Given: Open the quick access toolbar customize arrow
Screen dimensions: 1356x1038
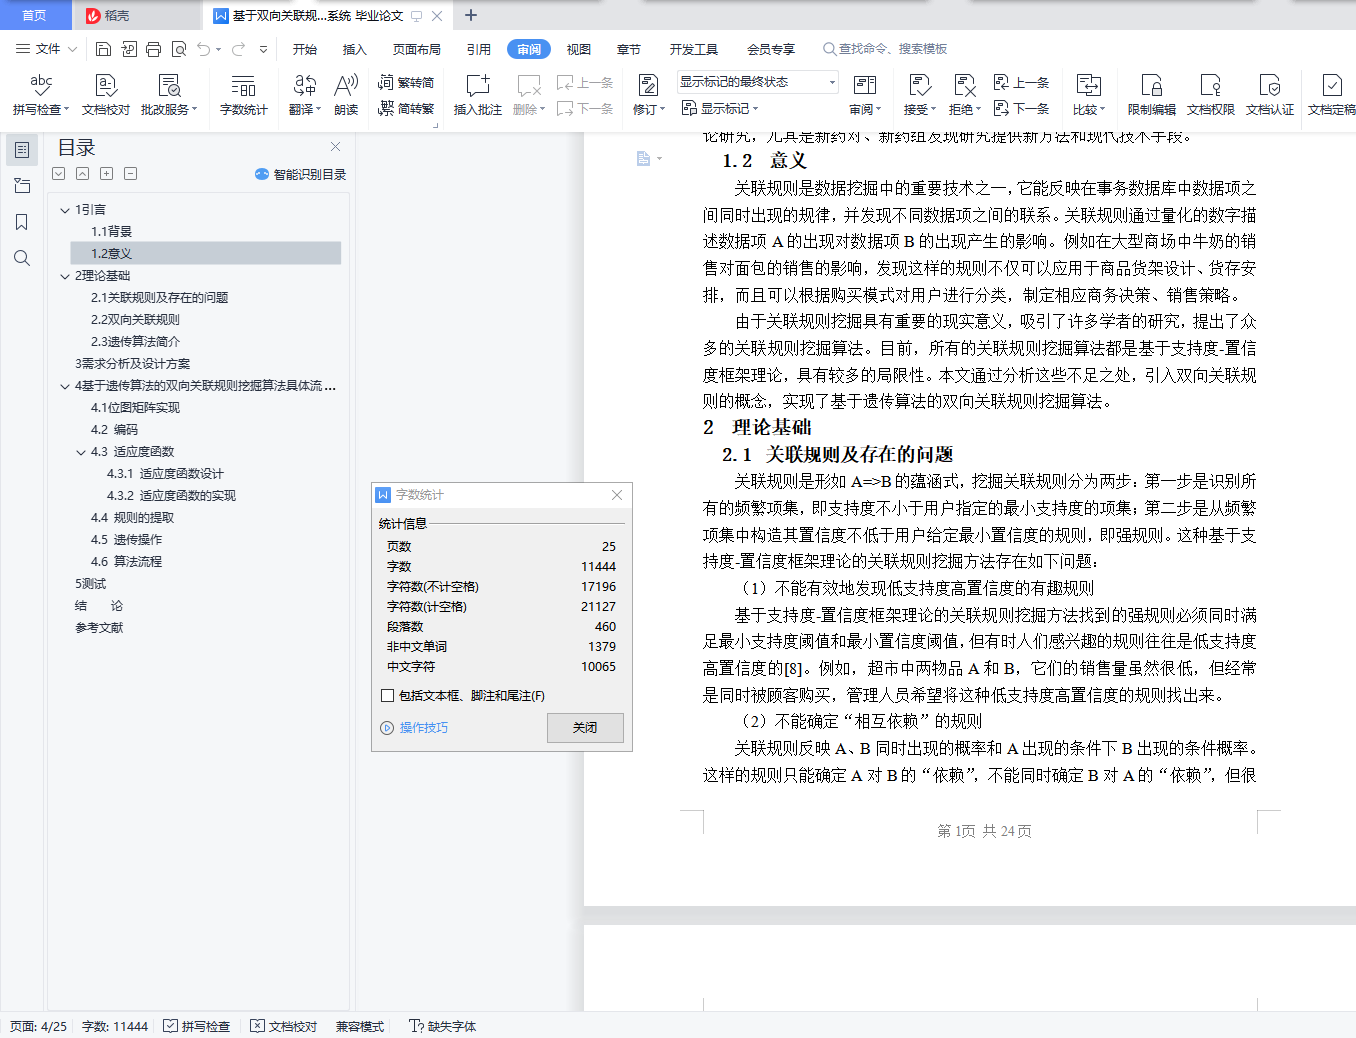Looking at the screenshot, I should pyautogui.click(x=263, y=49).
